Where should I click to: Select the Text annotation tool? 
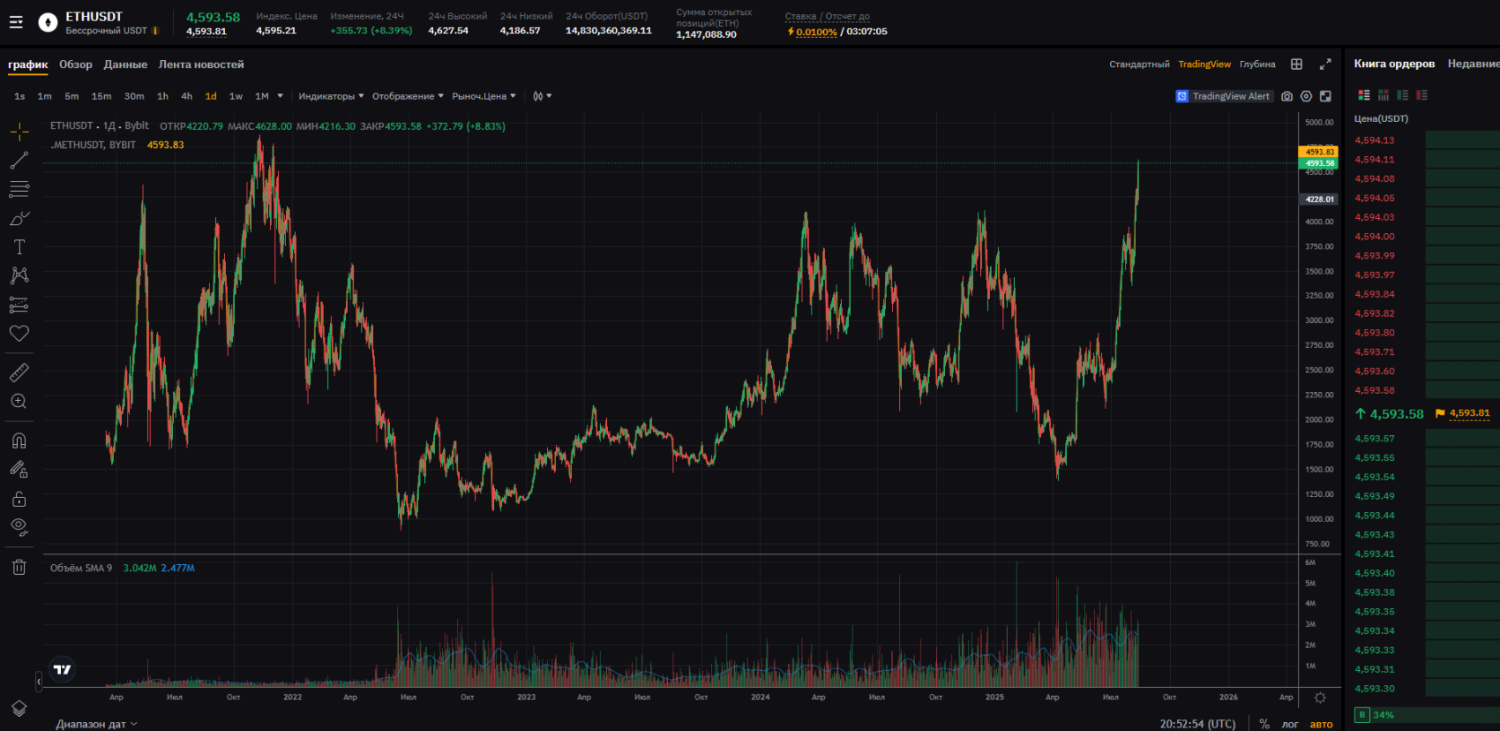(x=19, y=246)
